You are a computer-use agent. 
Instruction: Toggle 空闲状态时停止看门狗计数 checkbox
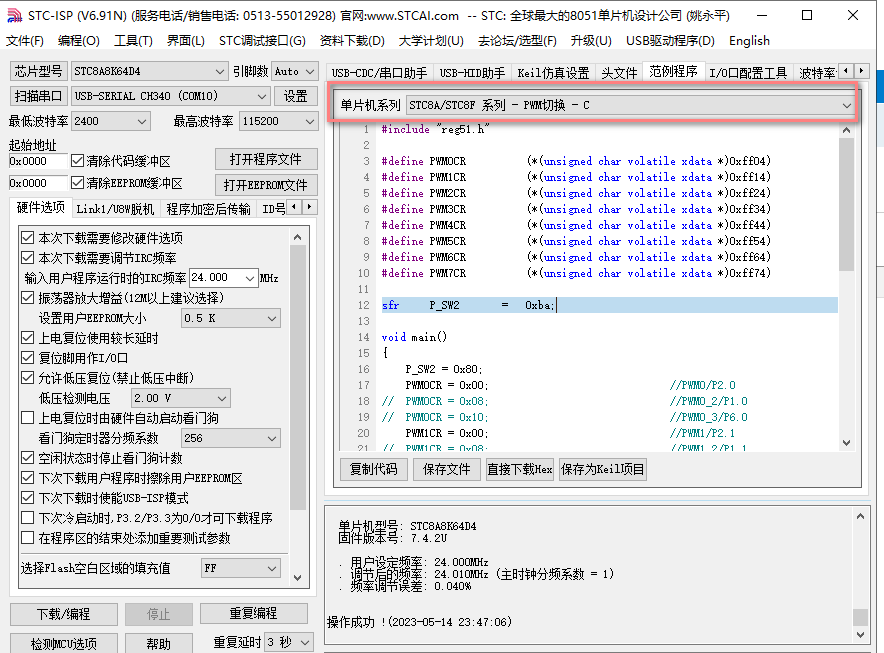[27, 458]
